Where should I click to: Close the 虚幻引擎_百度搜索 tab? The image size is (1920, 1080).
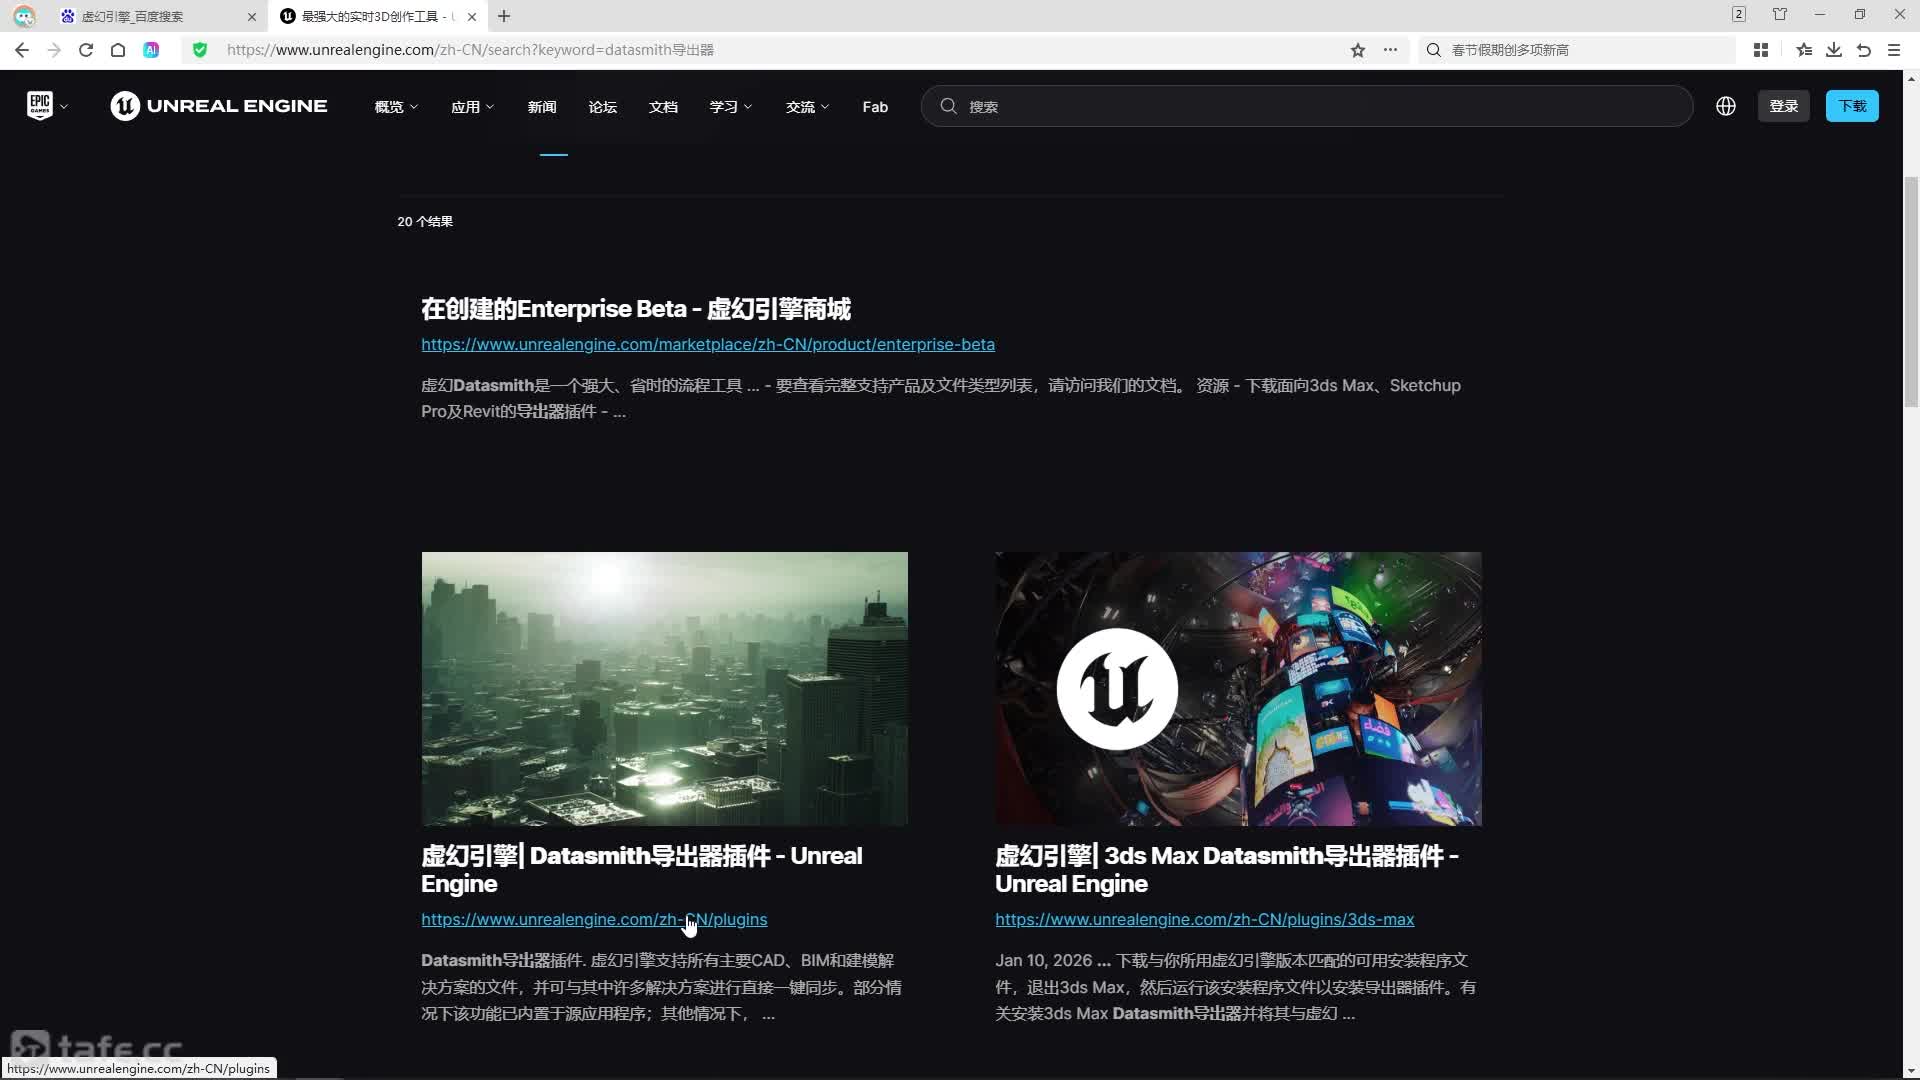[x=252, y=17]
